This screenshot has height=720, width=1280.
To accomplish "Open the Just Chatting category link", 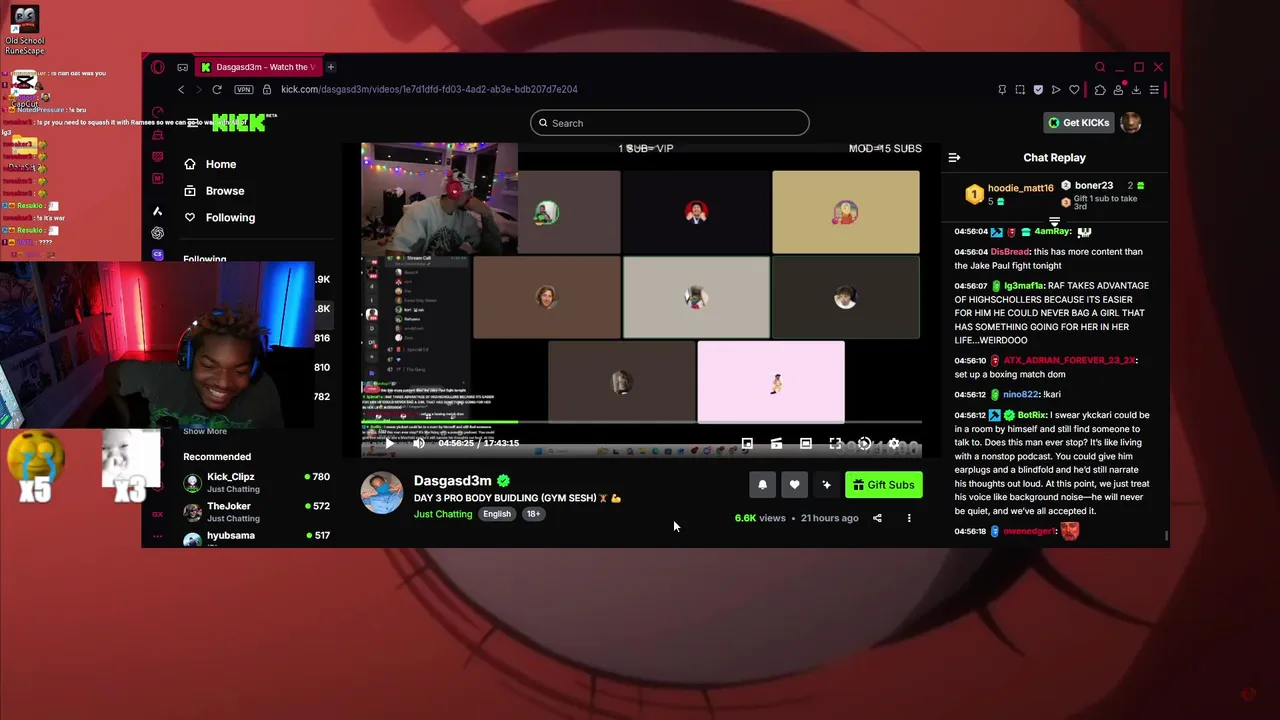I will point(443,514).
